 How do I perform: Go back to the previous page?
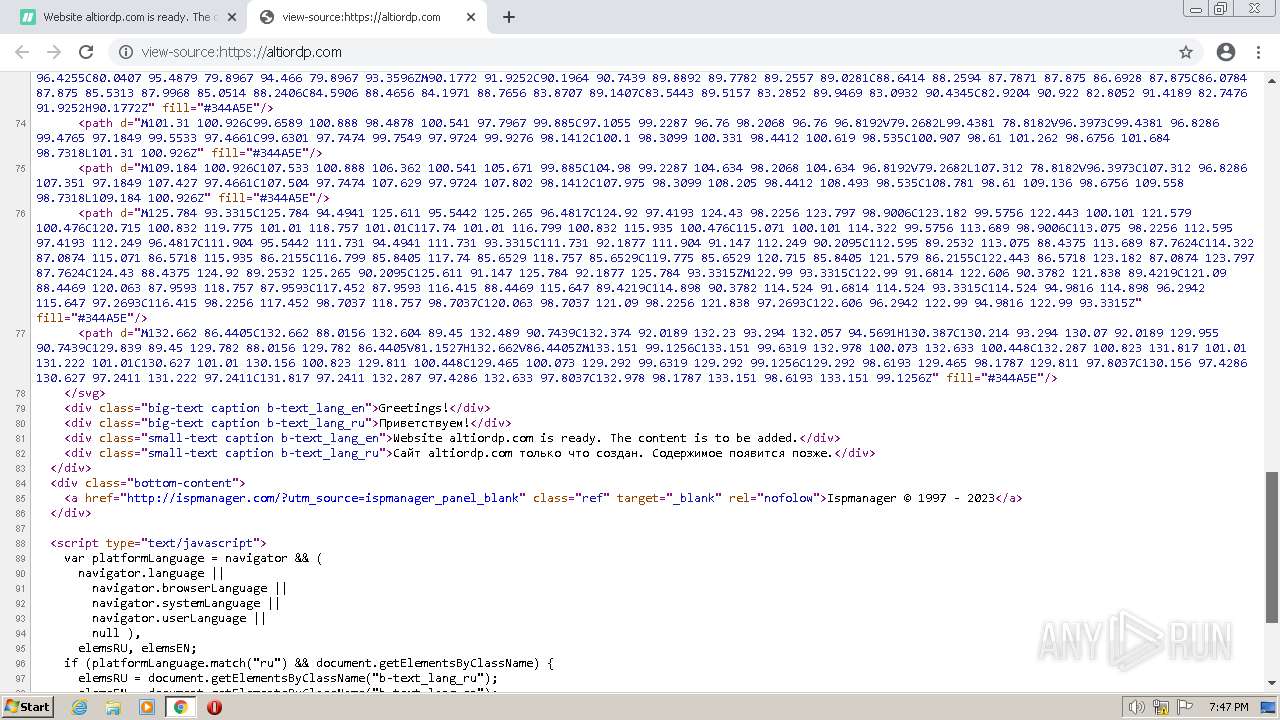(22, 52)
